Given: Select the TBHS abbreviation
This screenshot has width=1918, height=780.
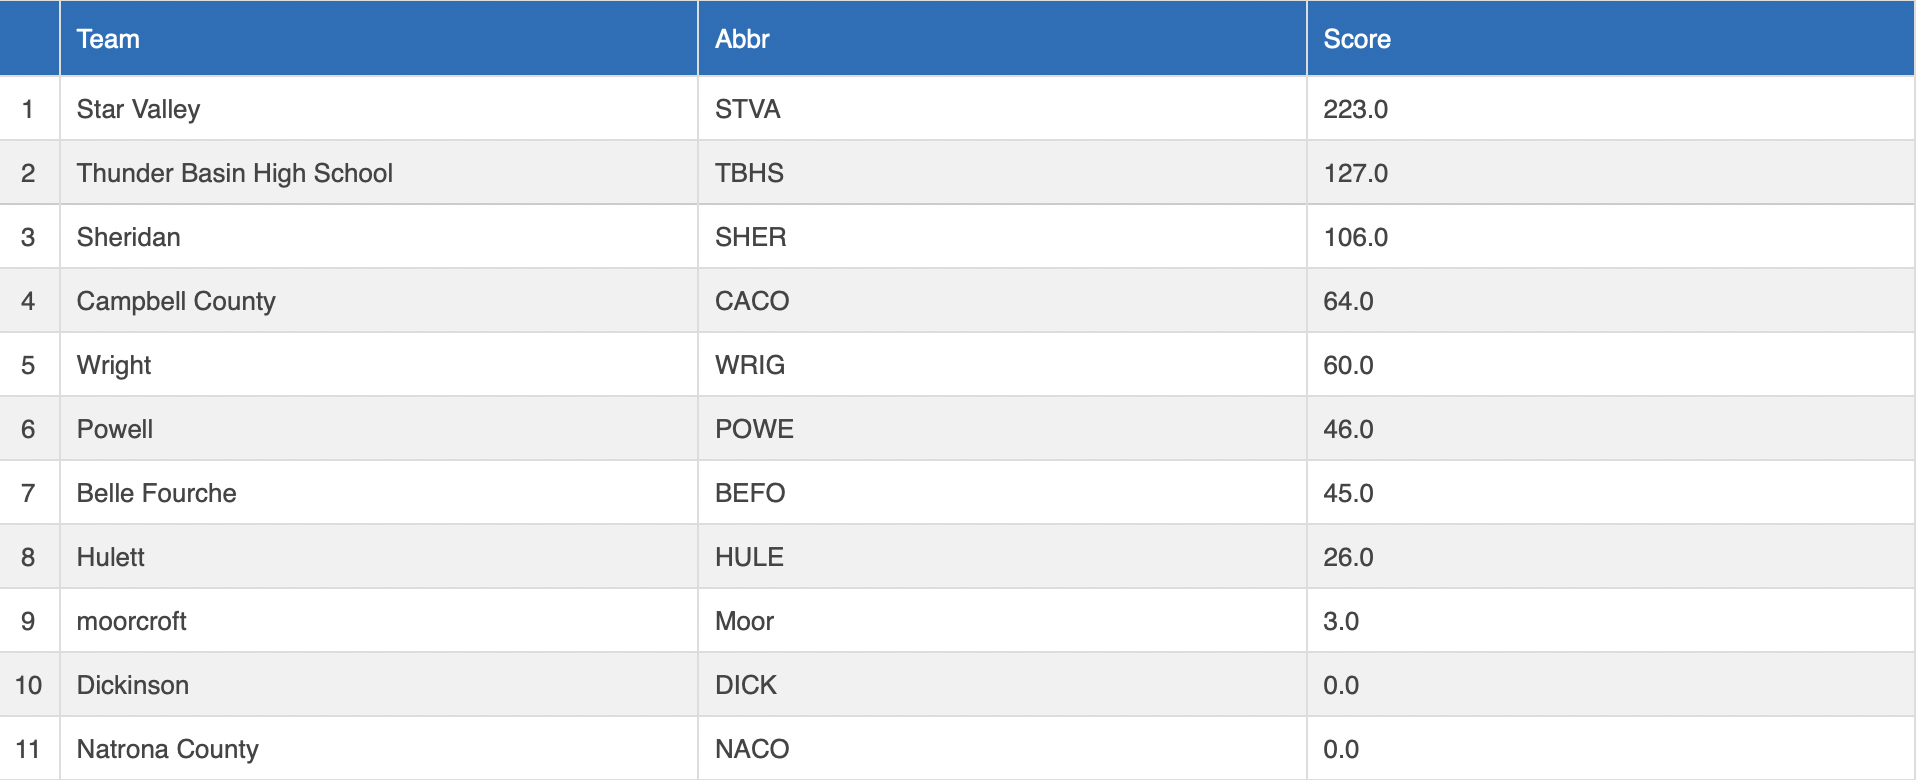Looking at the screenshot, I should click(749, 173).
